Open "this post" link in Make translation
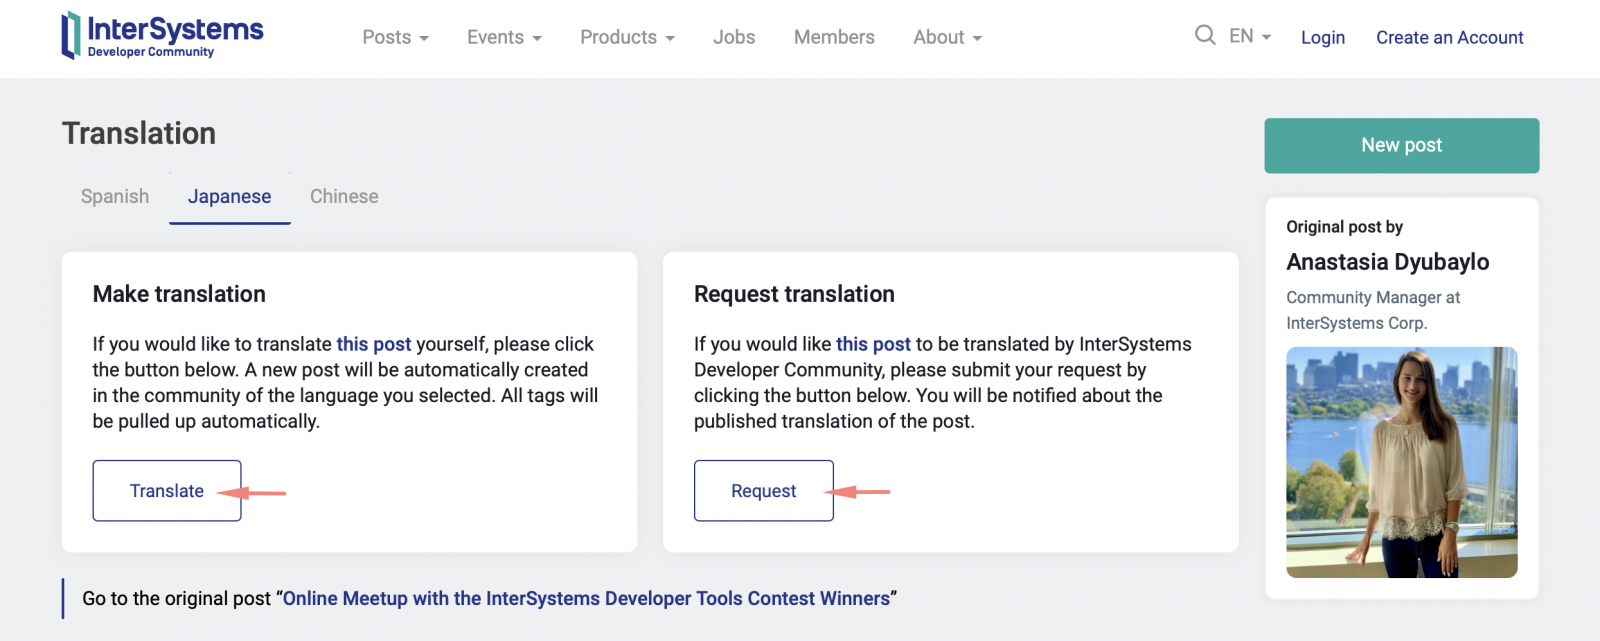Image resolution: width=1600 pixels, height=641 pixels. pos(373,344)
